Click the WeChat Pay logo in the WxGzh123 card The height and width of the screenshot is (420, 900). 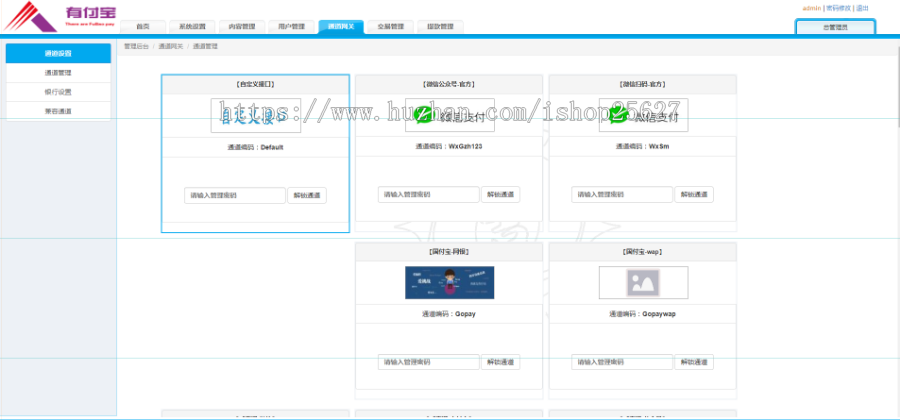click(x=449, y=115)
